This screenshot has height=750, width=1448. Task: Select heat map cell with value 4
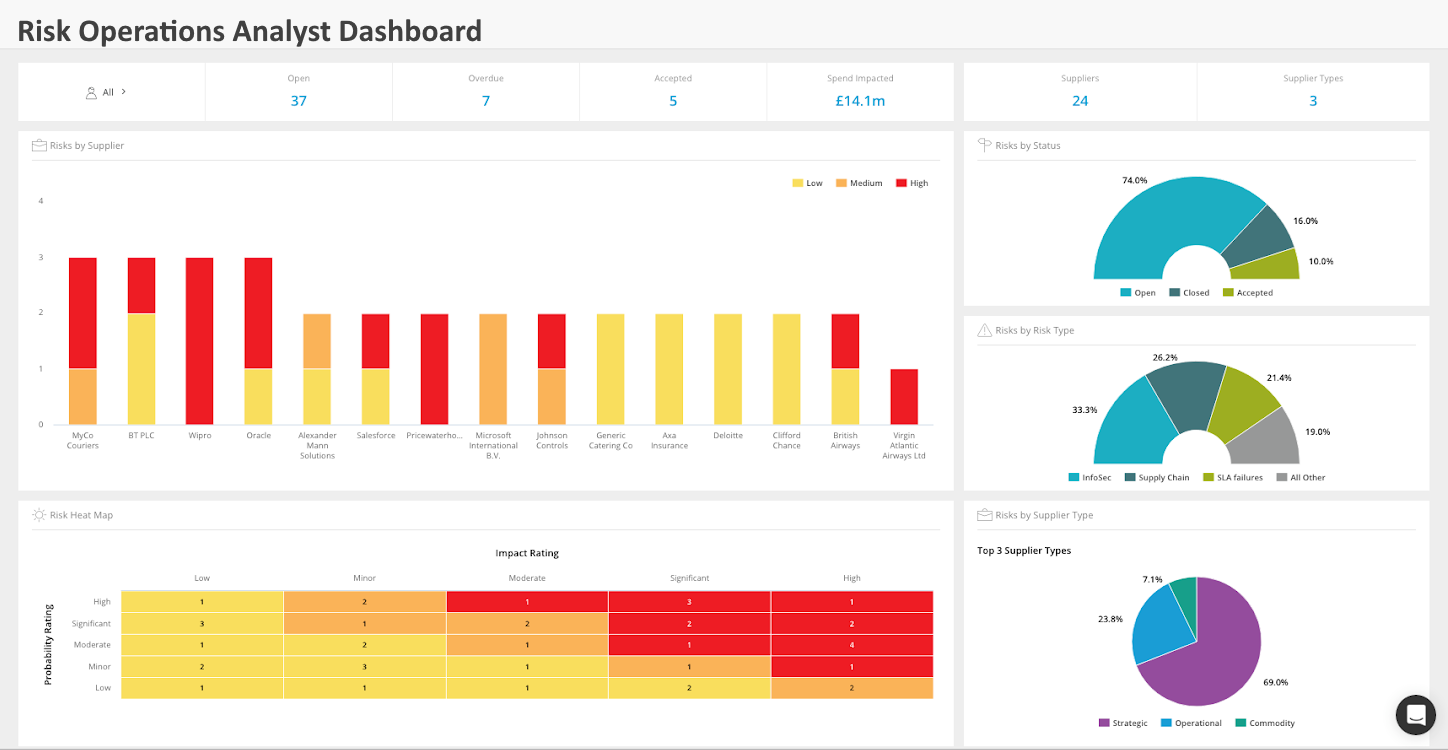pos(851,645)
